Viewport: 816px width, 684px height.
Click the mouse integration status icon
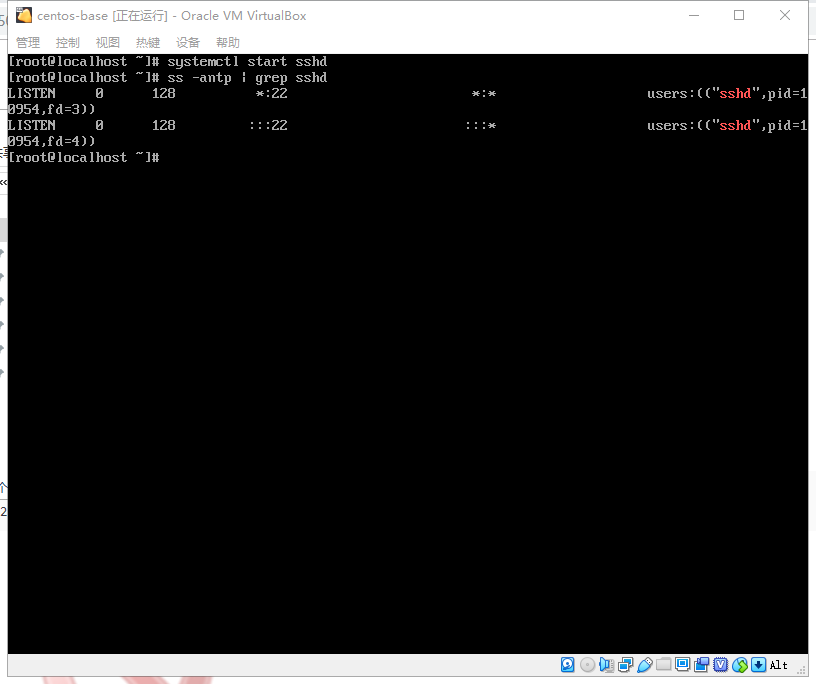pos(739,665)
